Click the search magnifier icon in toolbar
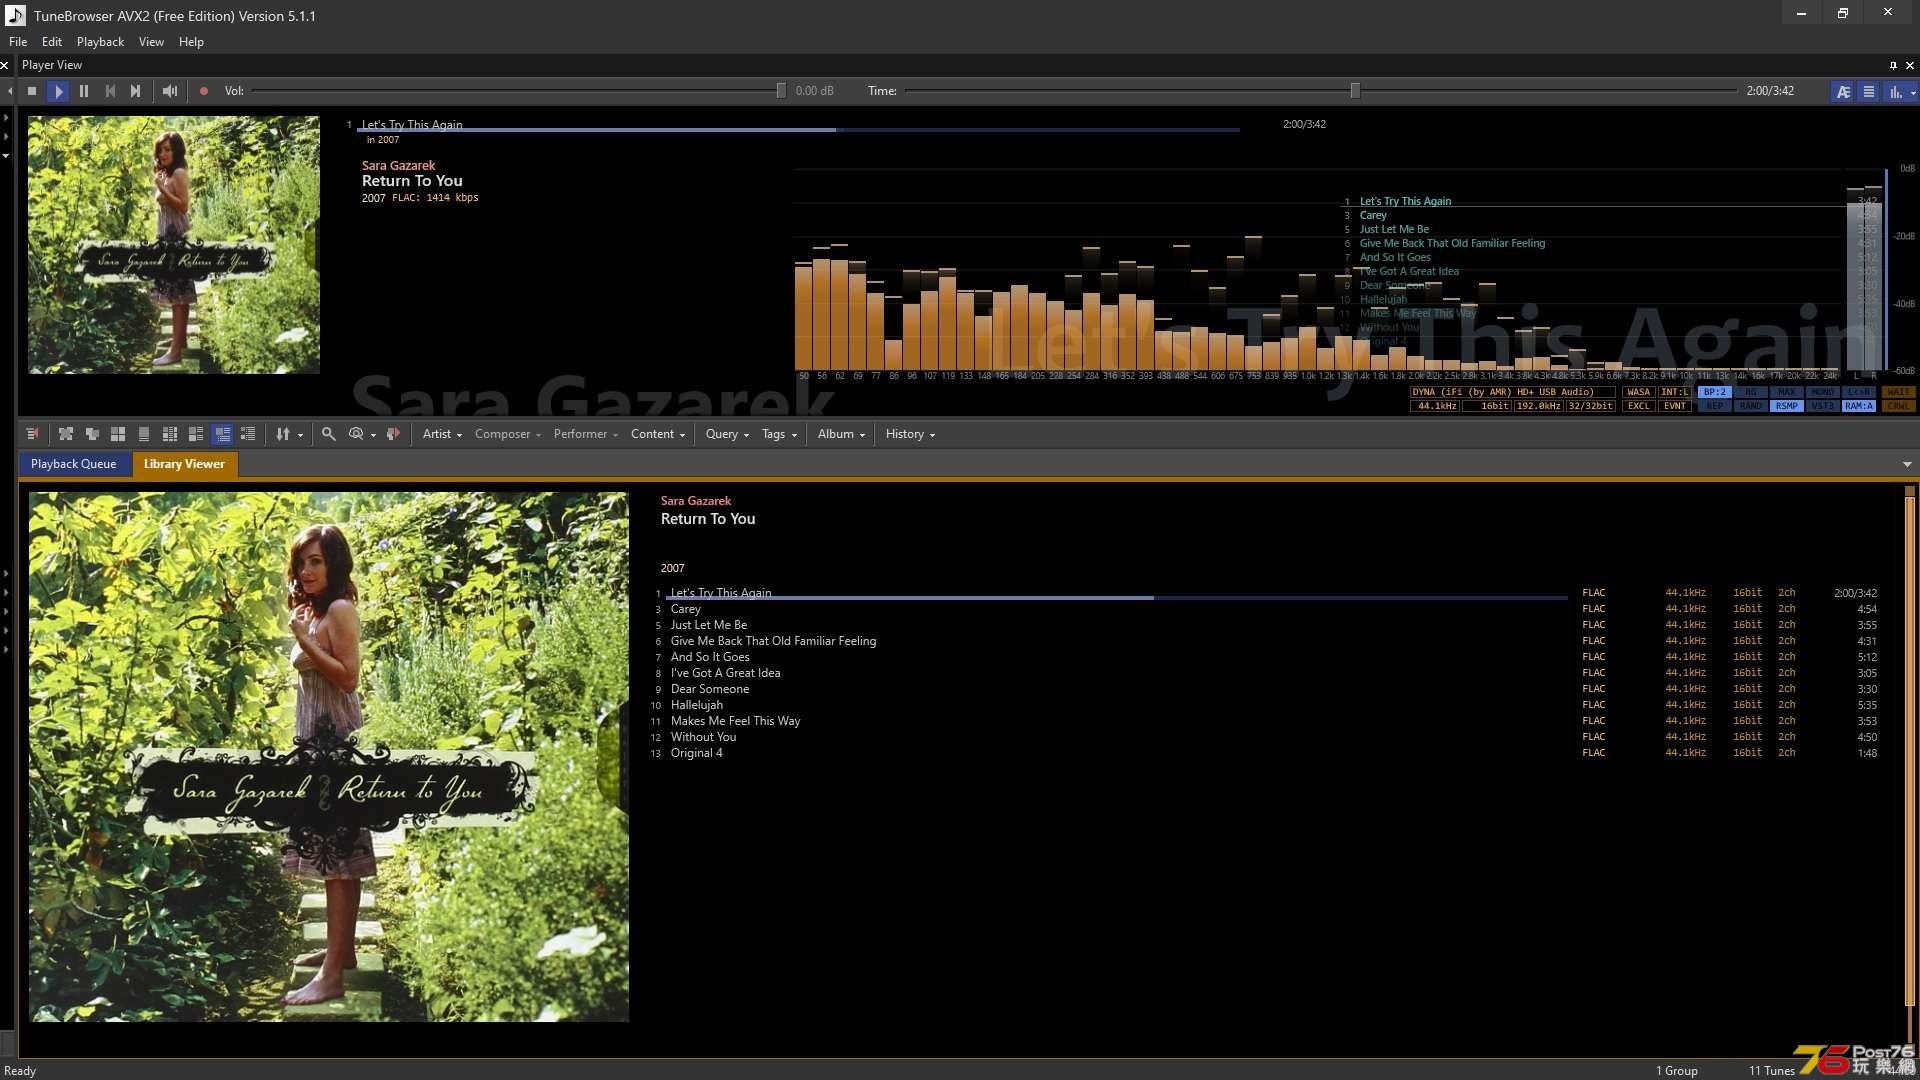 [328, 433]
